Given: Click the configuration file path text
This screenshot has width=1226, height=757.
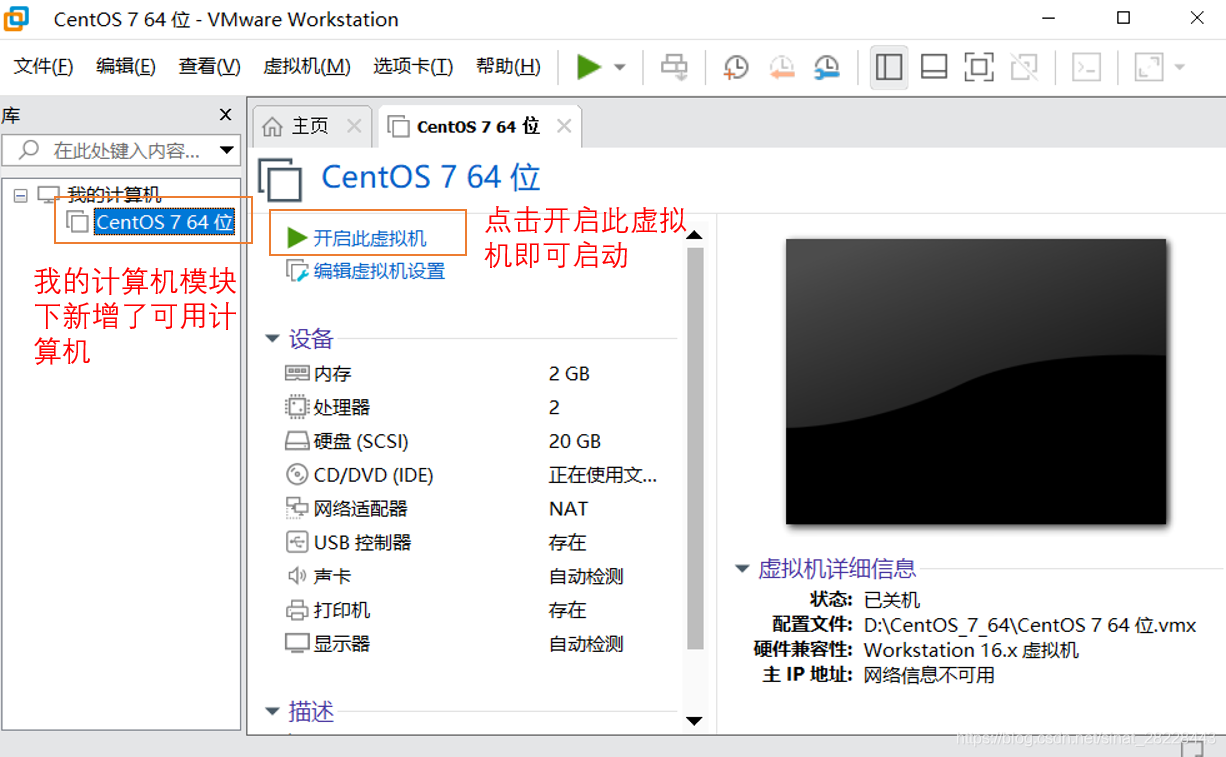Looking at the screenshot, I should point(1030,625).
